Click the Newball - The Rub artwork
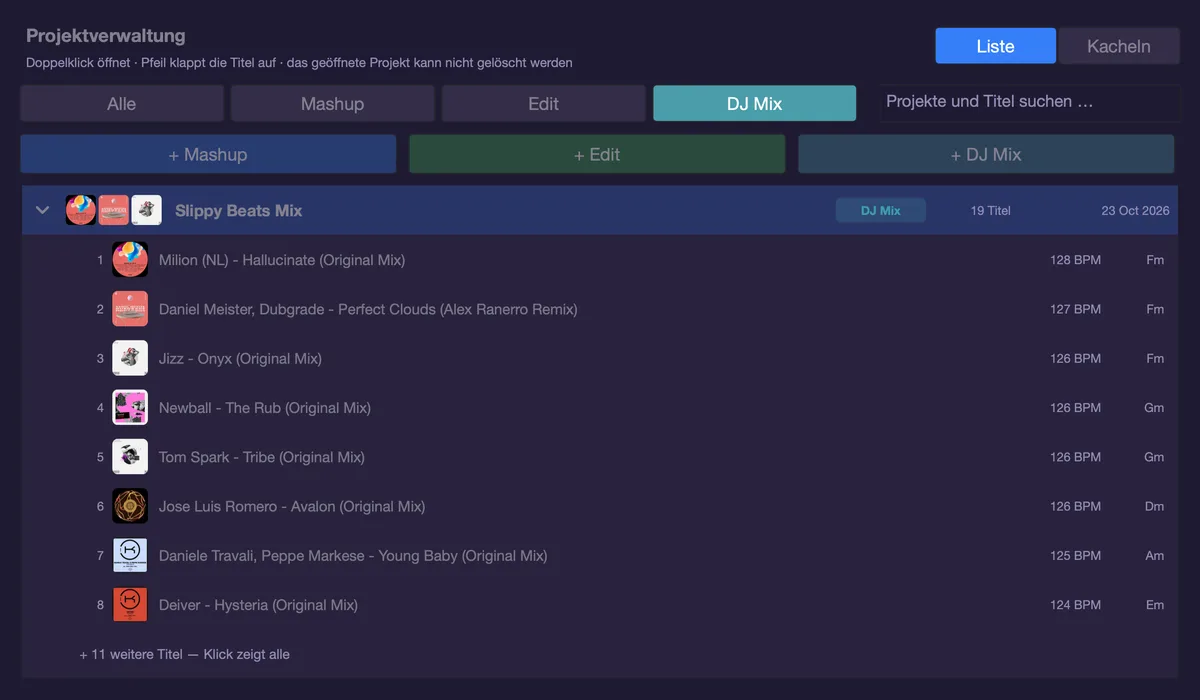 [x=130, y=408]
